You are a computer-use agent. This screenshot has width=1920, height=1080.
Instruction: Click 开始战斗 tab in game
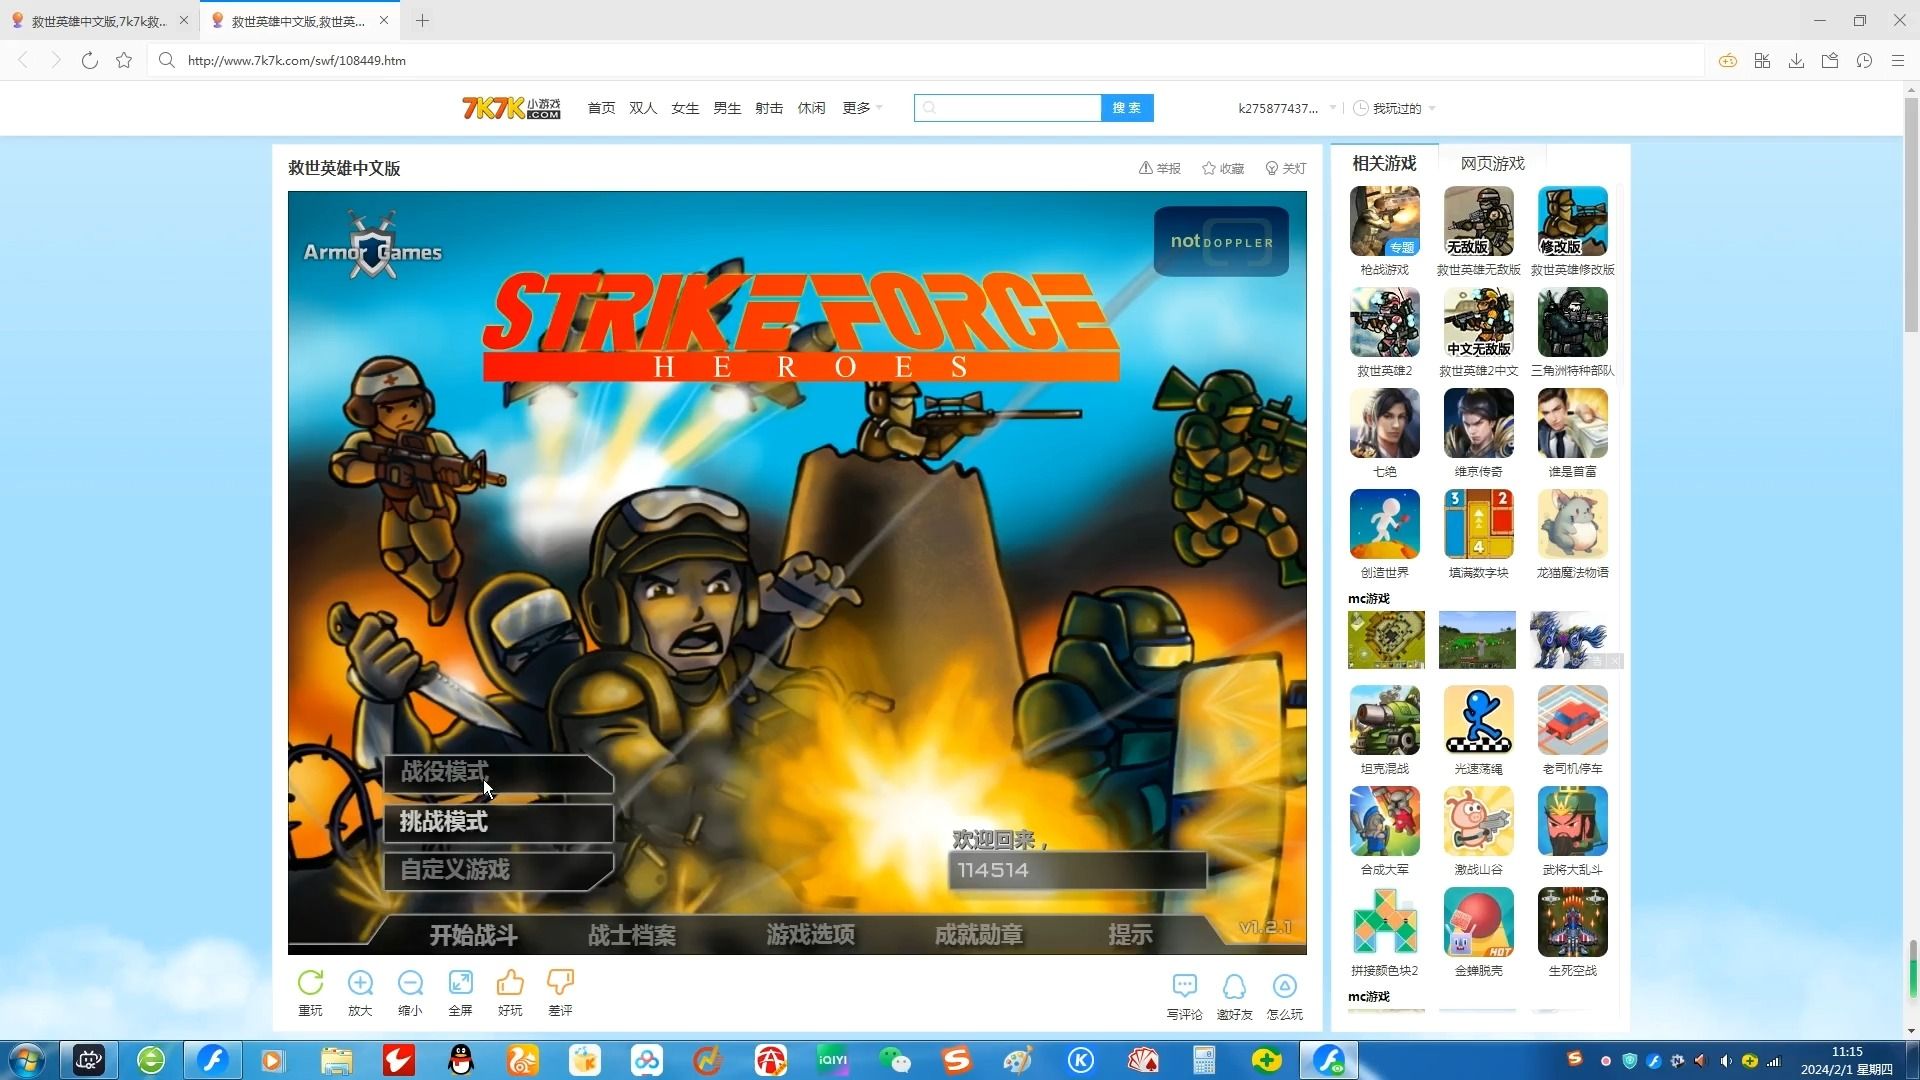click(x=473, y=935)
